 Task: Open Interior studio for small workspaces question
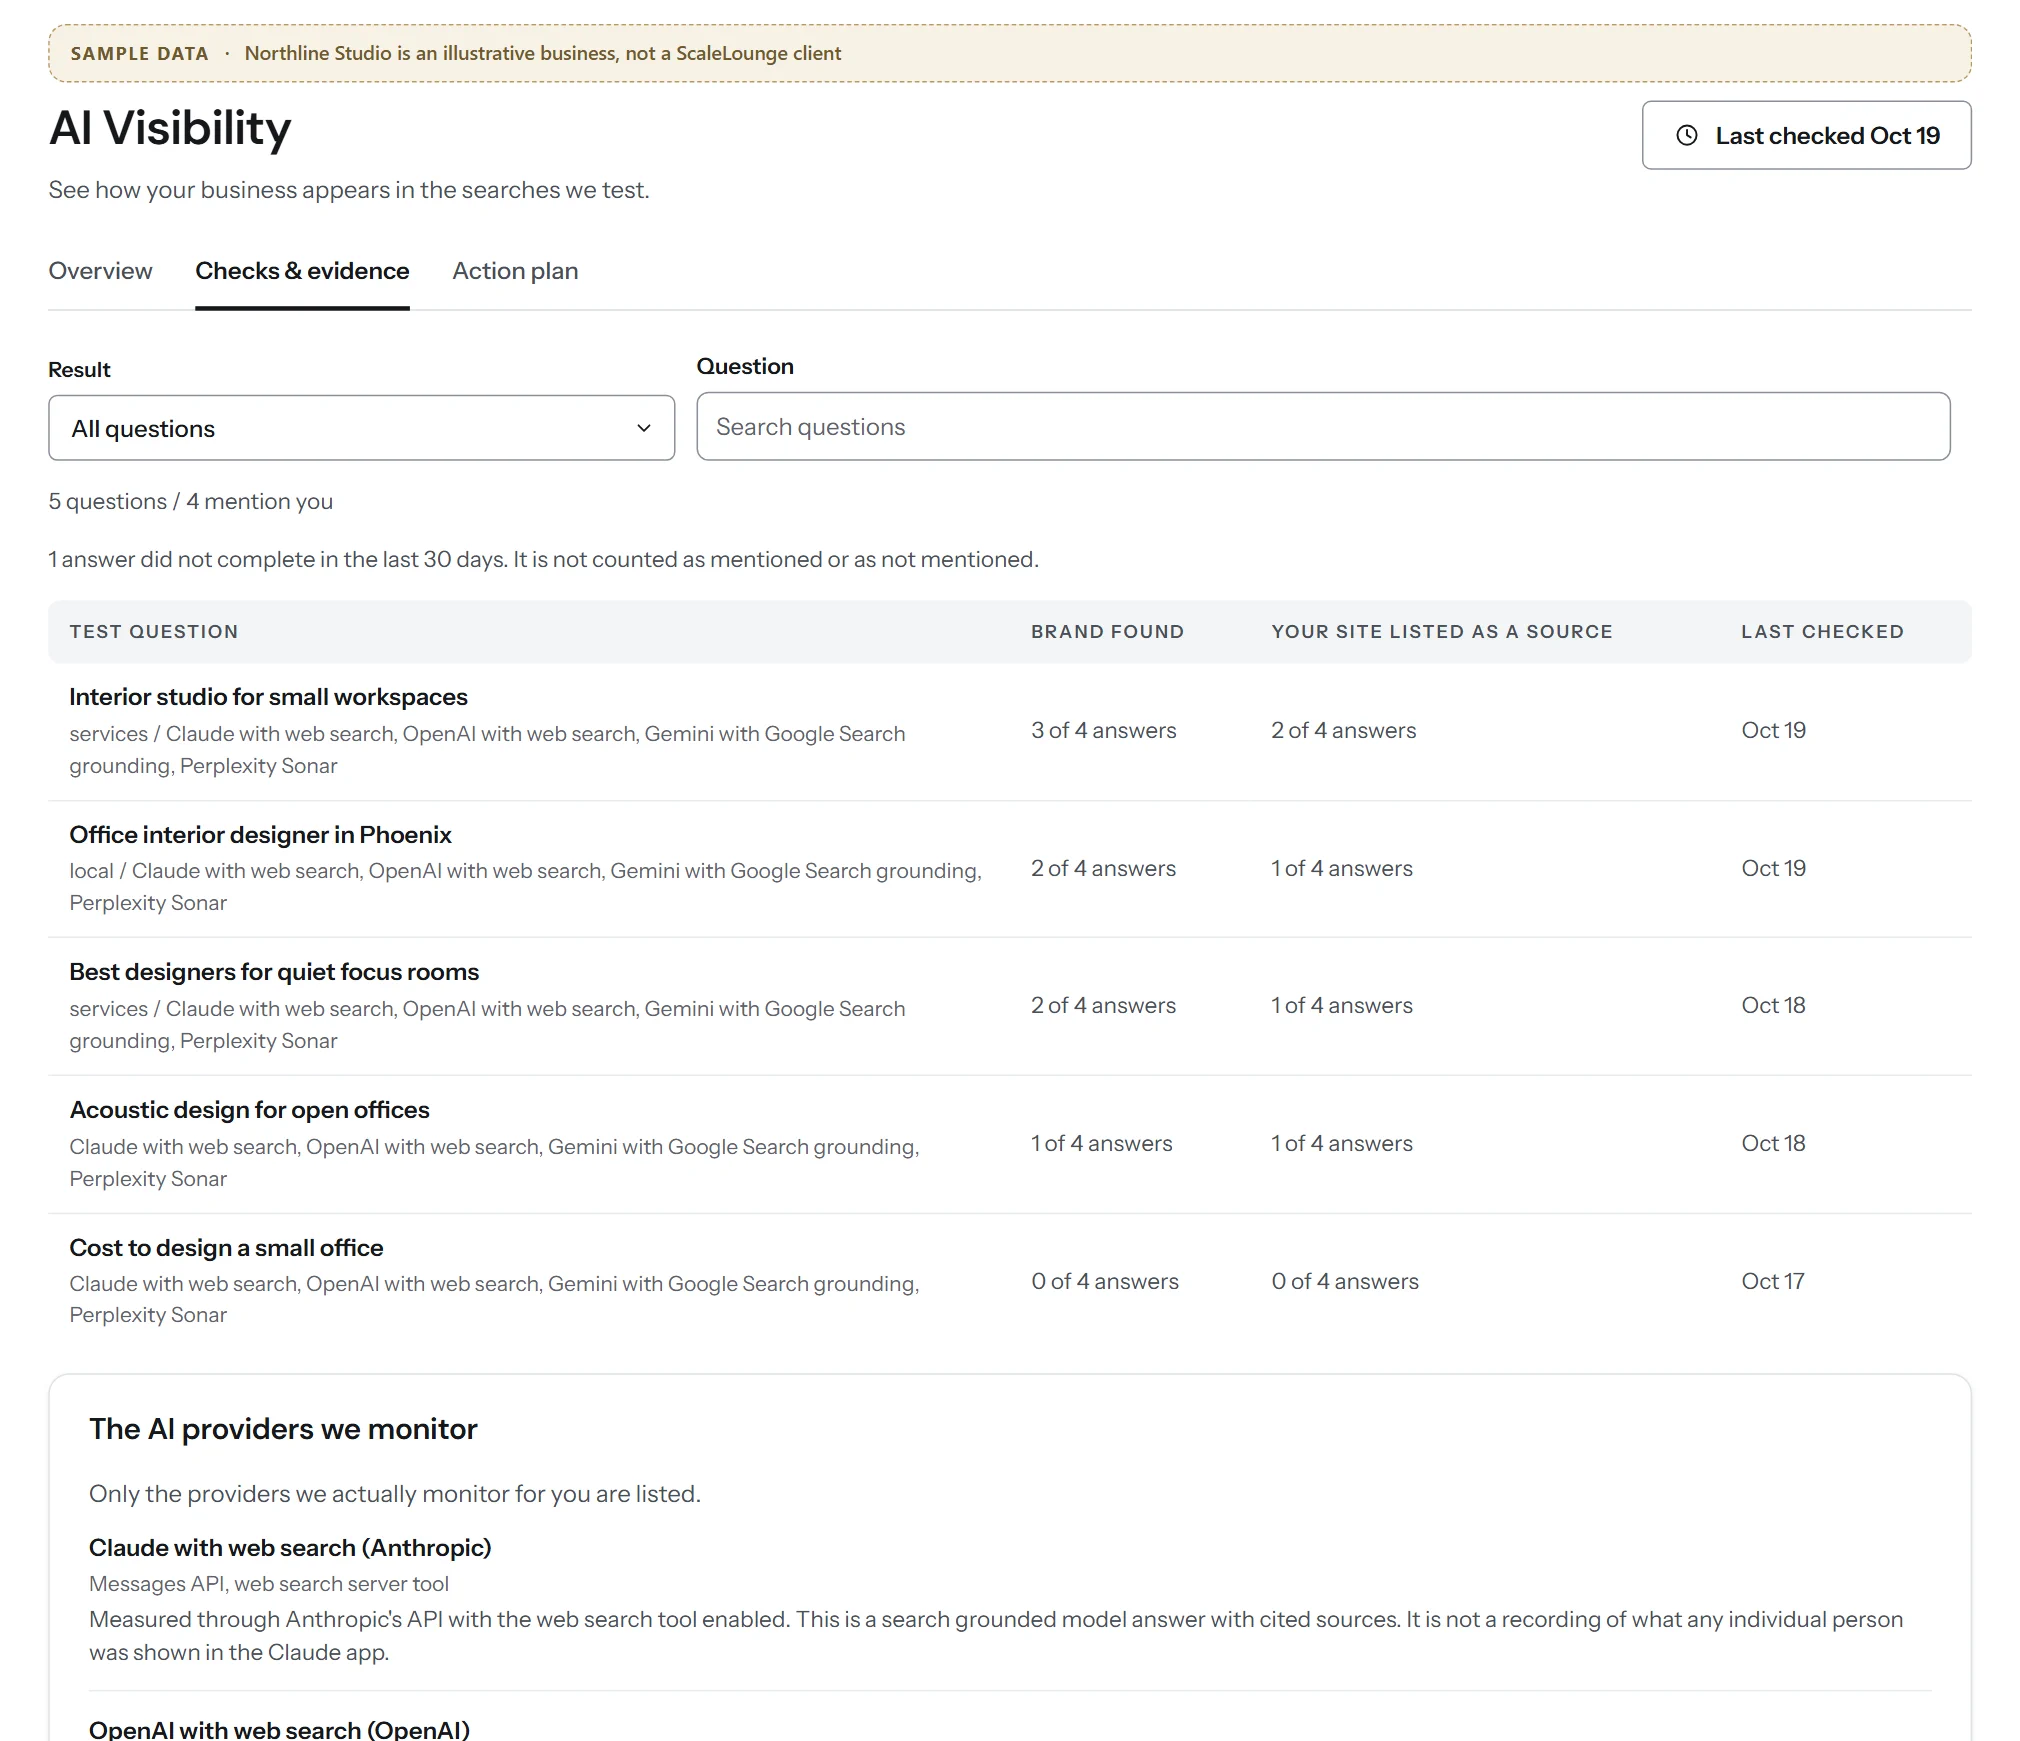pyautogui.click(x=268, y=697)
